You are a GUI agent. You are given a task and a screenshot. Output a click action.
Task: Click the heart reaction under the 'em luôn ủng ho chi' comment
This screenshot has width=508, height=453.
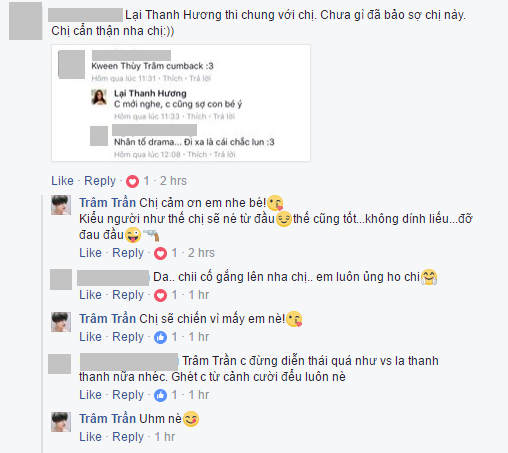coord(160,295)
